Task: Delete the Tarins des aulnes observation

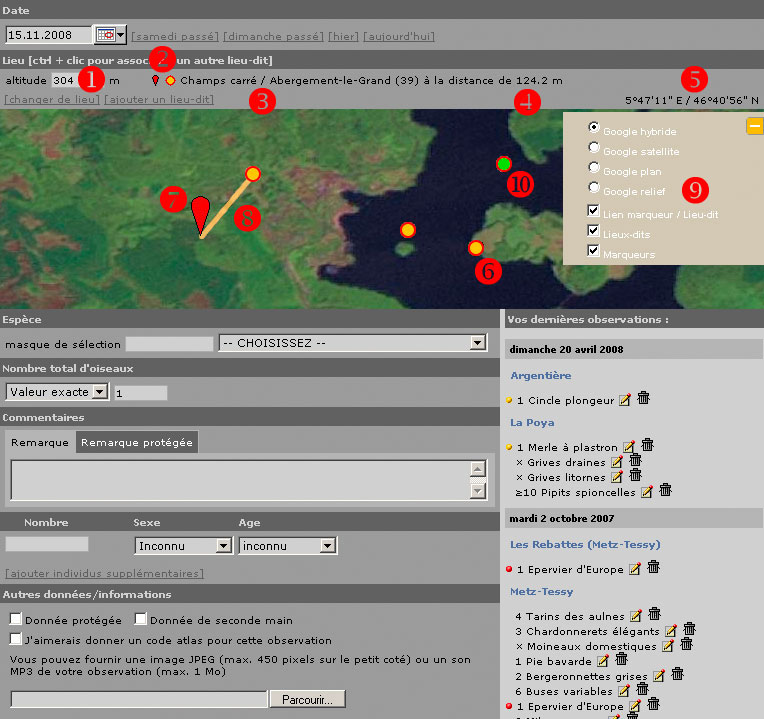Action: pos(654,614)
